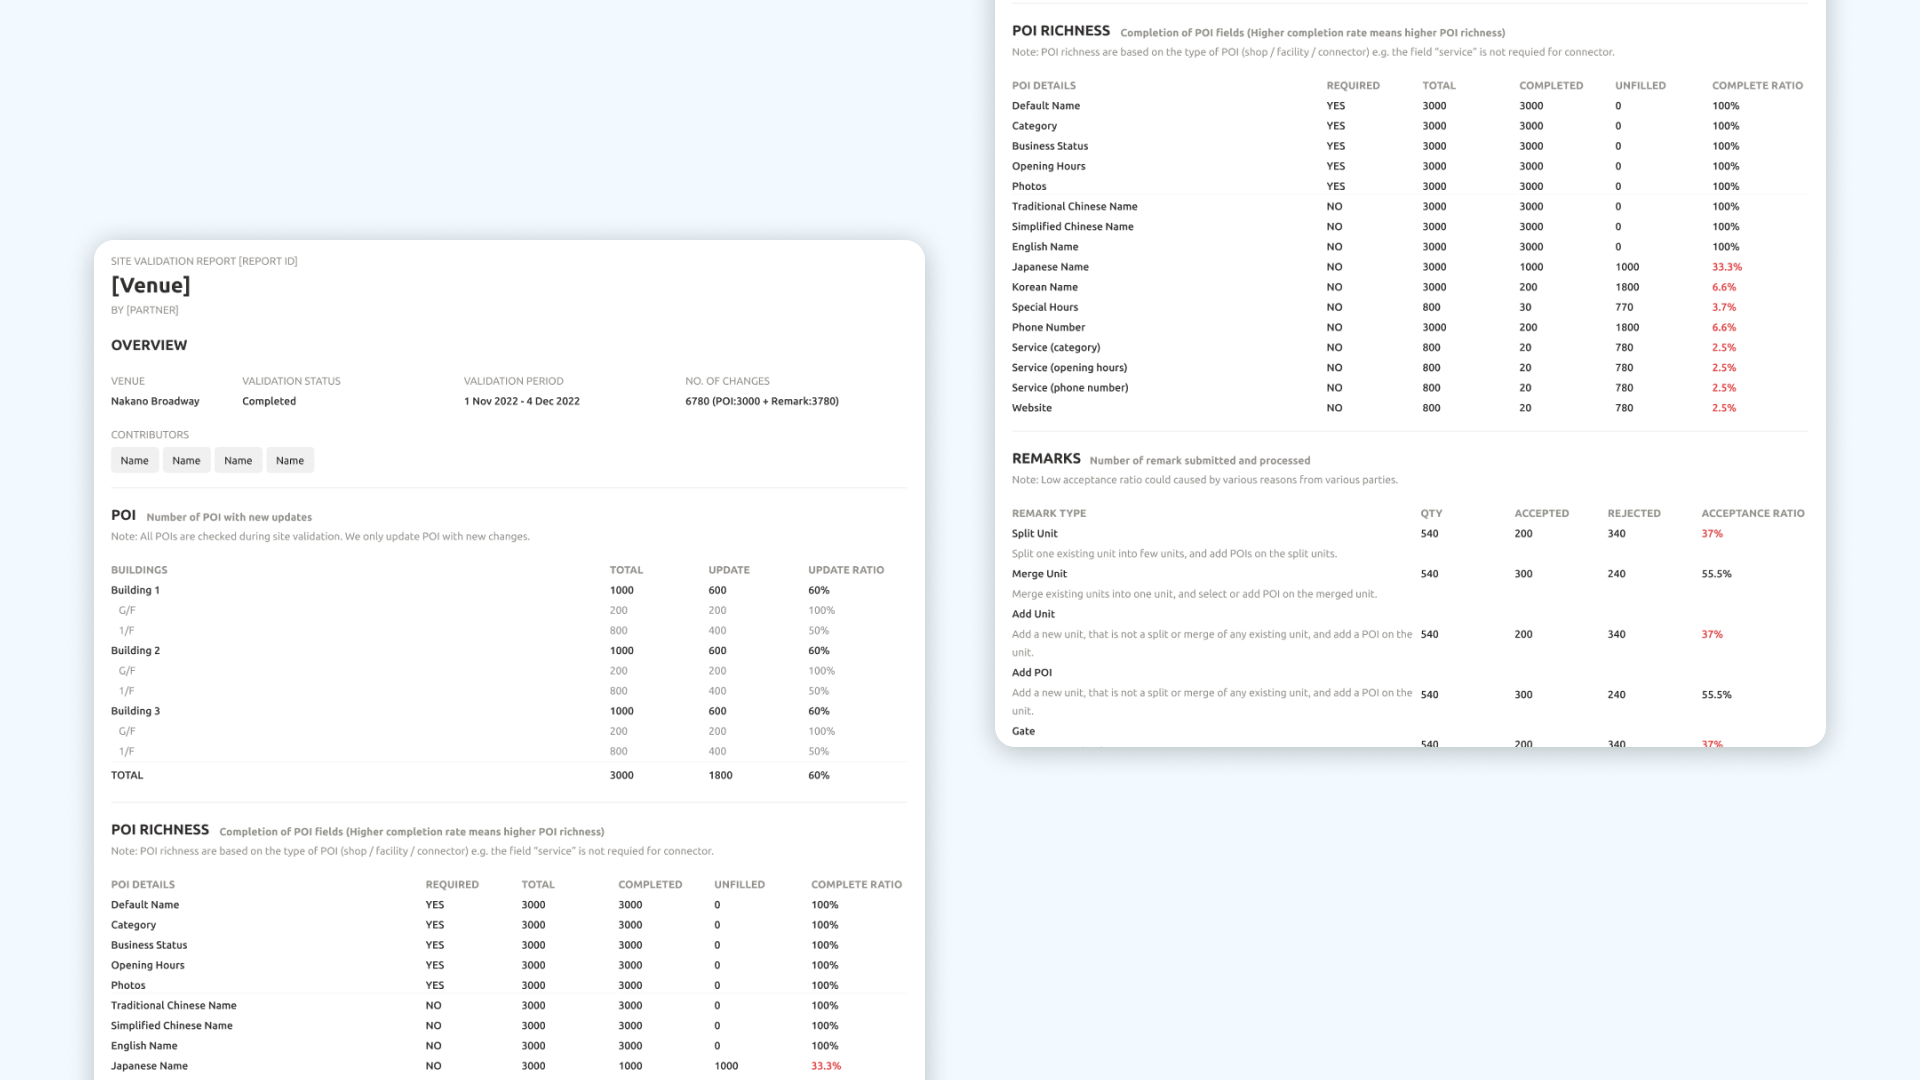Click the UPDATE RATIO column header
This screenshot has height=1080, width=1920.
coord(846,570)
